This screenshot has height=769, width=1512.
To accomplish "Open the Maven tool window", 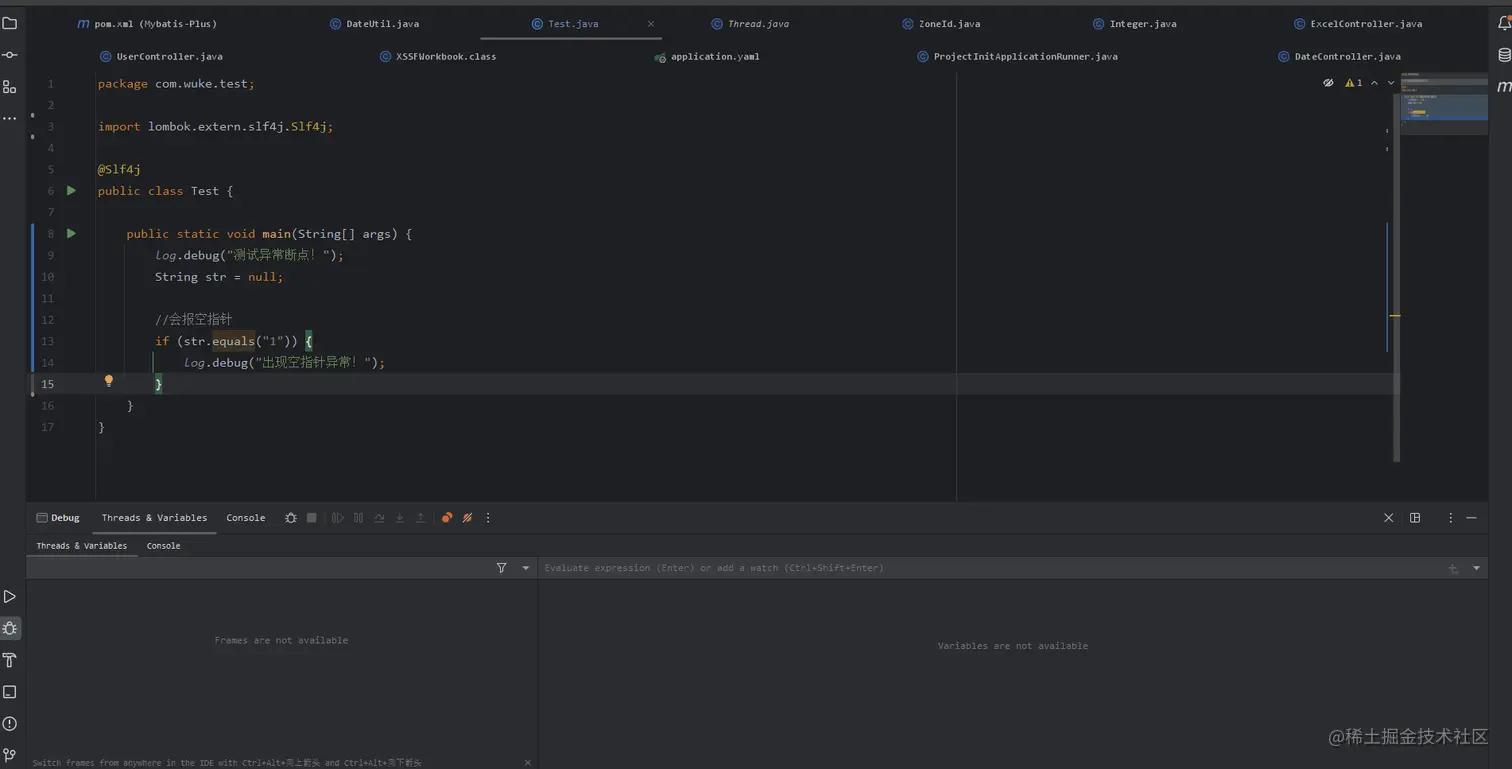I will pyautogui.click(x=1503, y=87).
